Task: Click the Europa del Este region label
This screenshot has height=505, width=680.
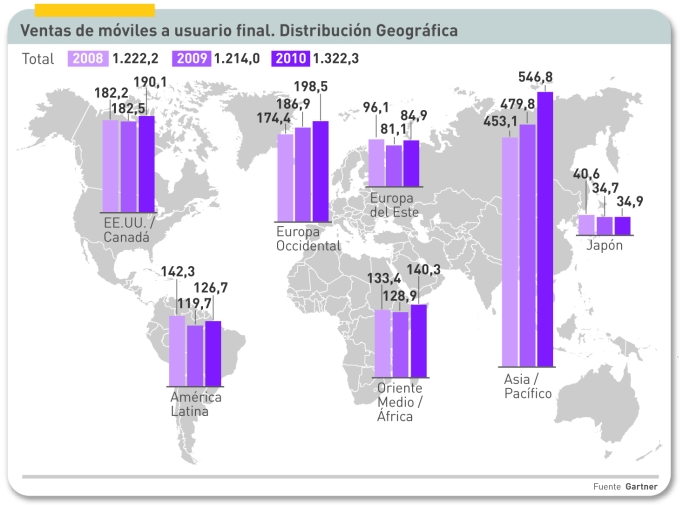Action: tap(394, 205)
